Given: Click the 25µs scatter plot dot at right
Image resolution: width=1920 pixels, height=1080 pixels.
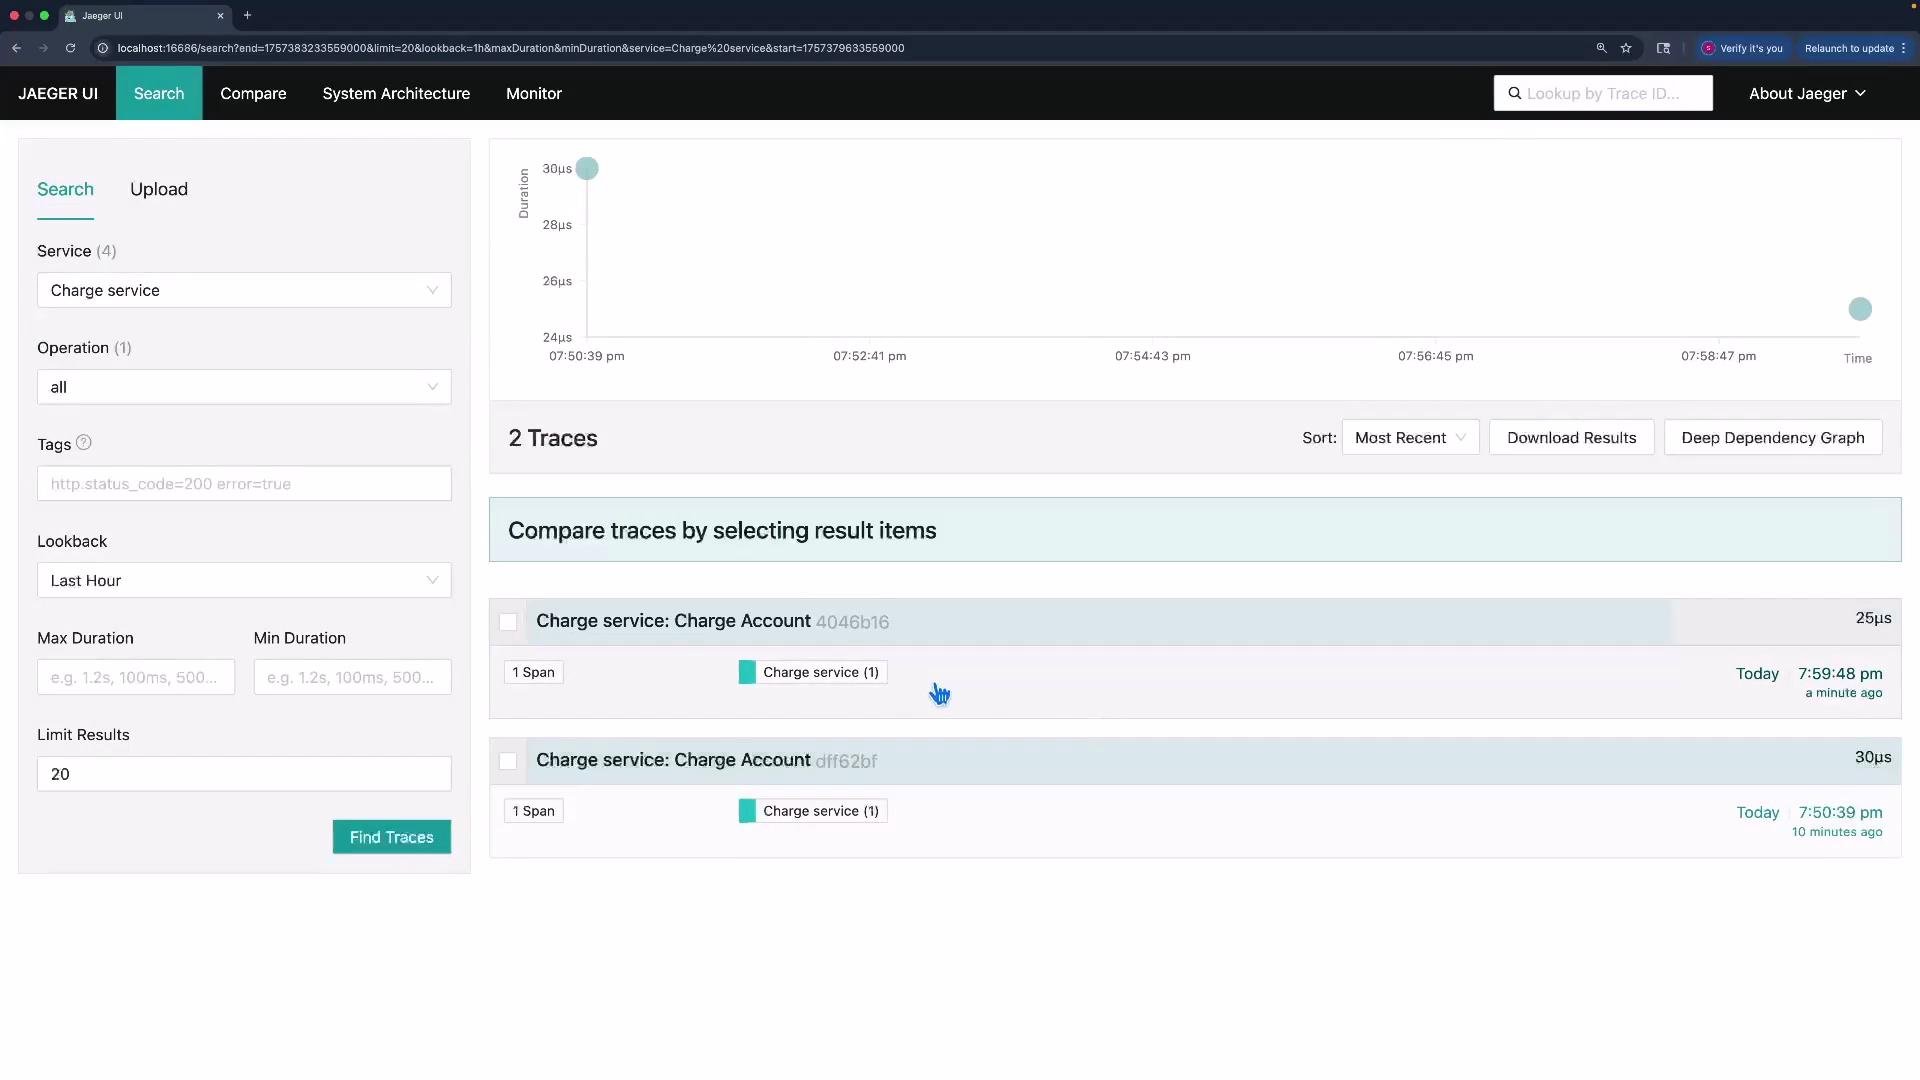Looking at the screenshot, I should (1860, 309).
